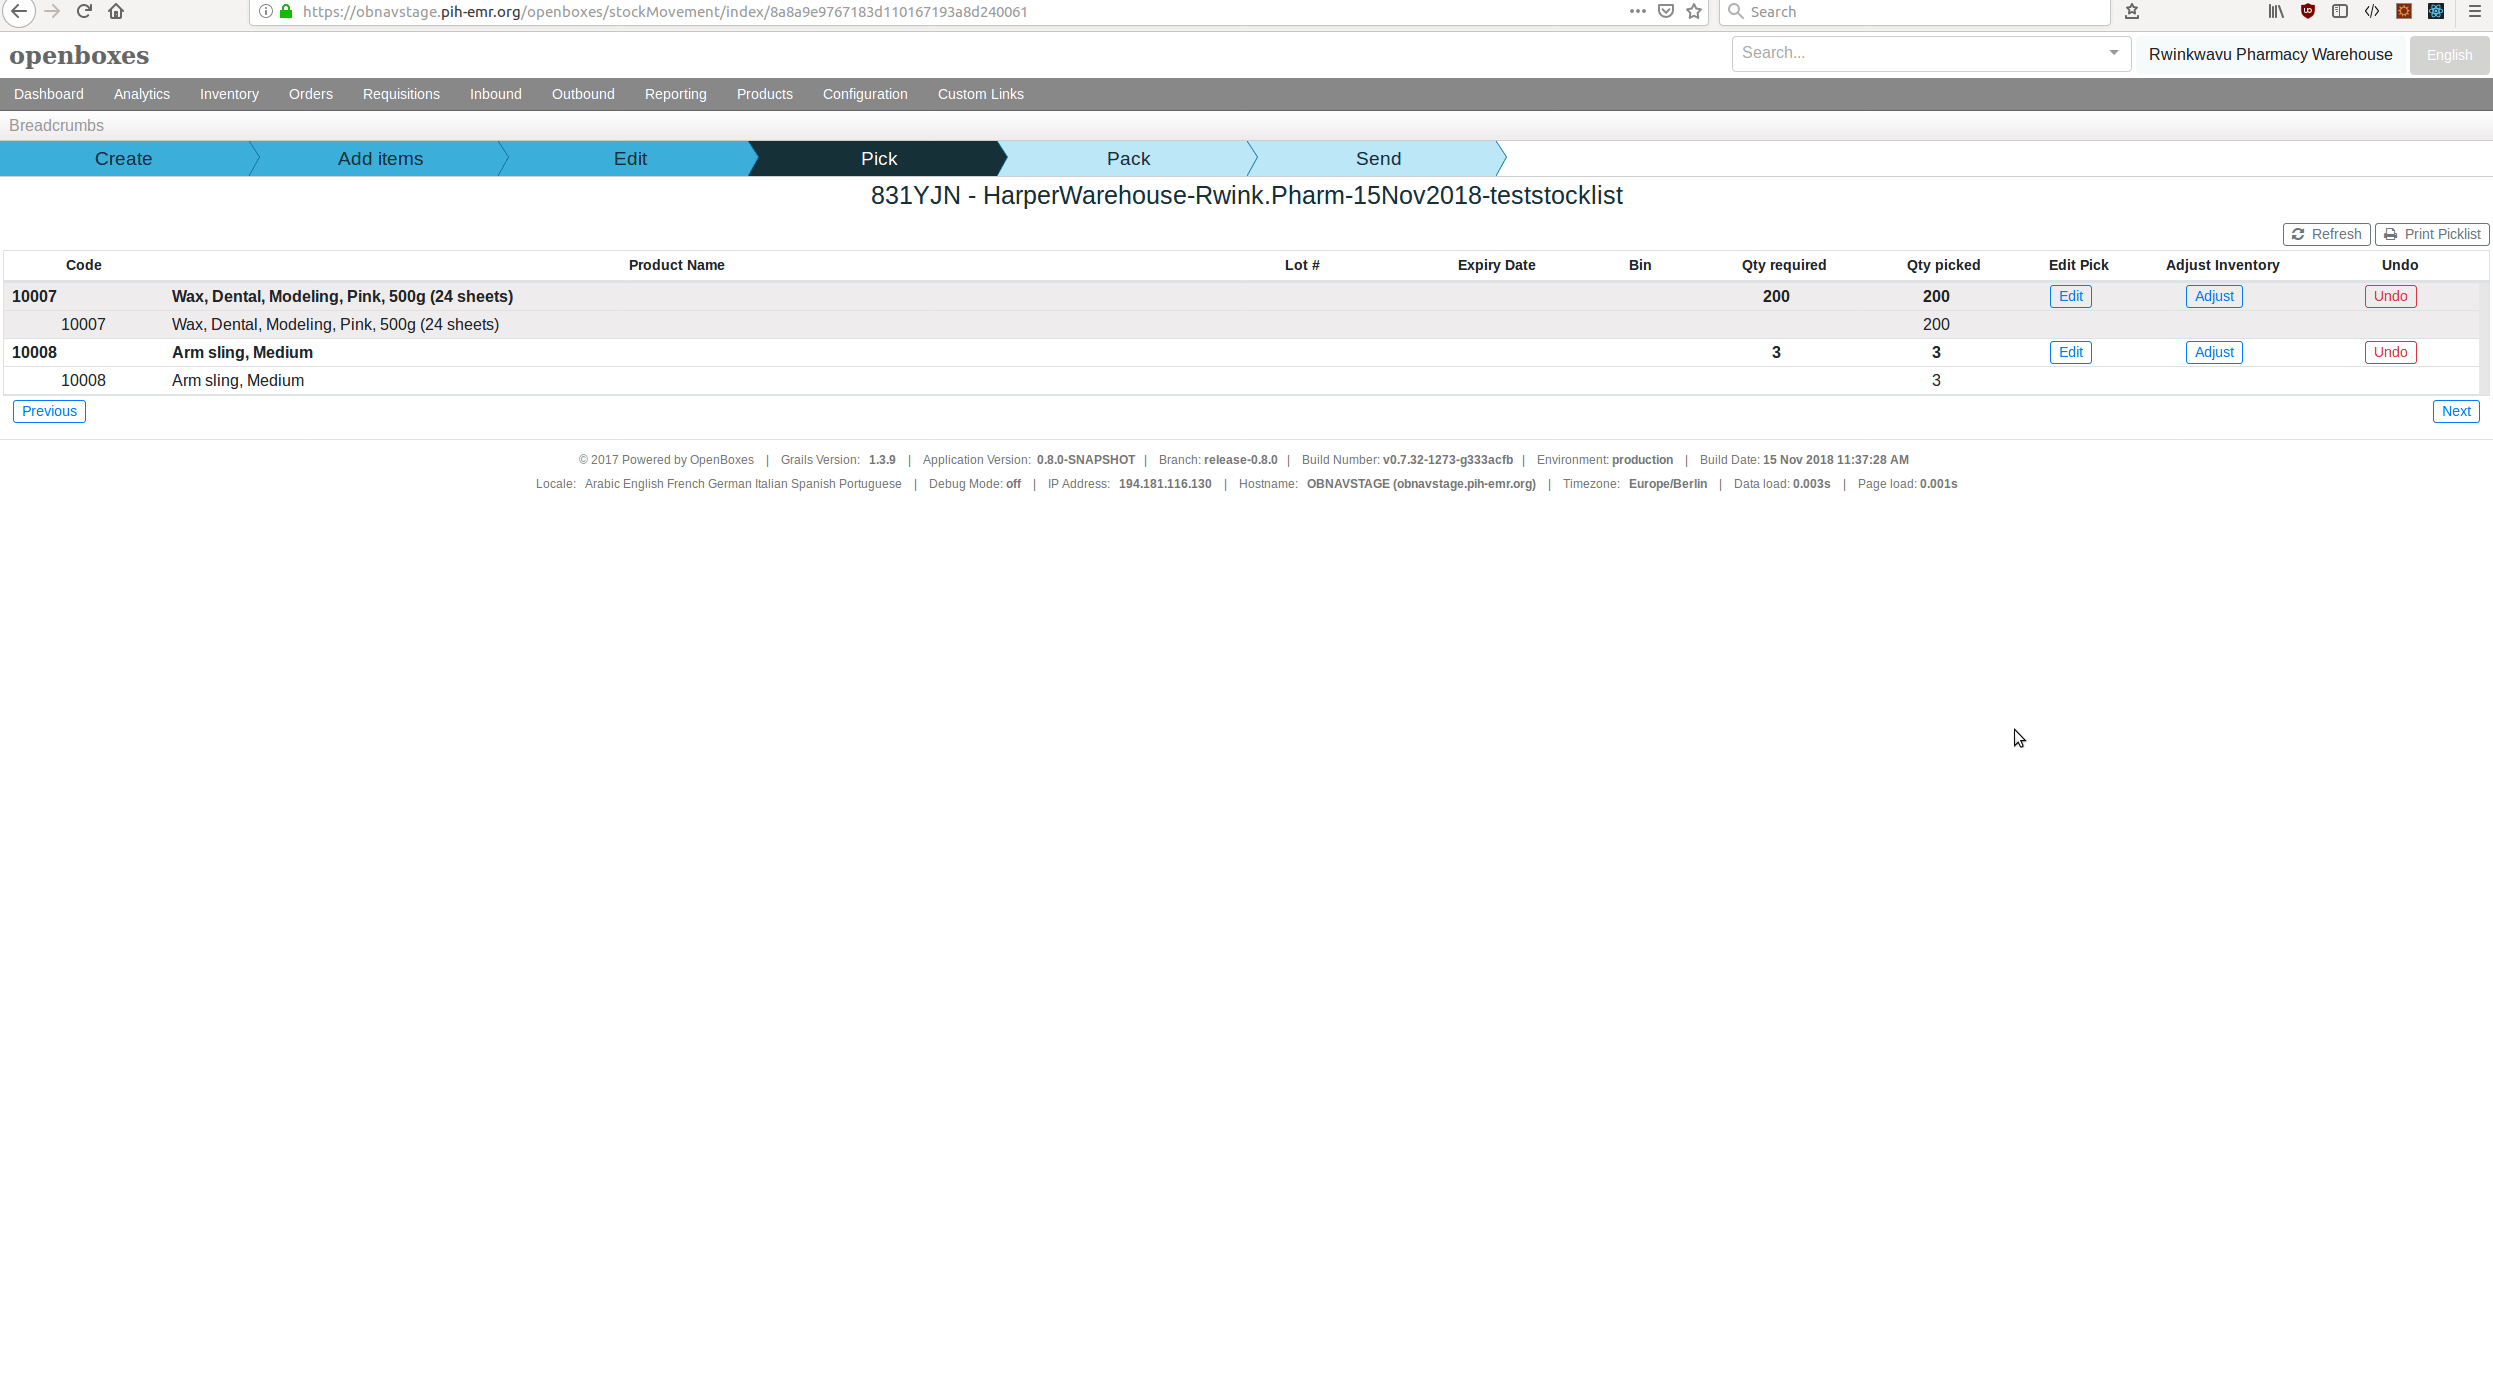Open the English language selector

[2449, 55]
